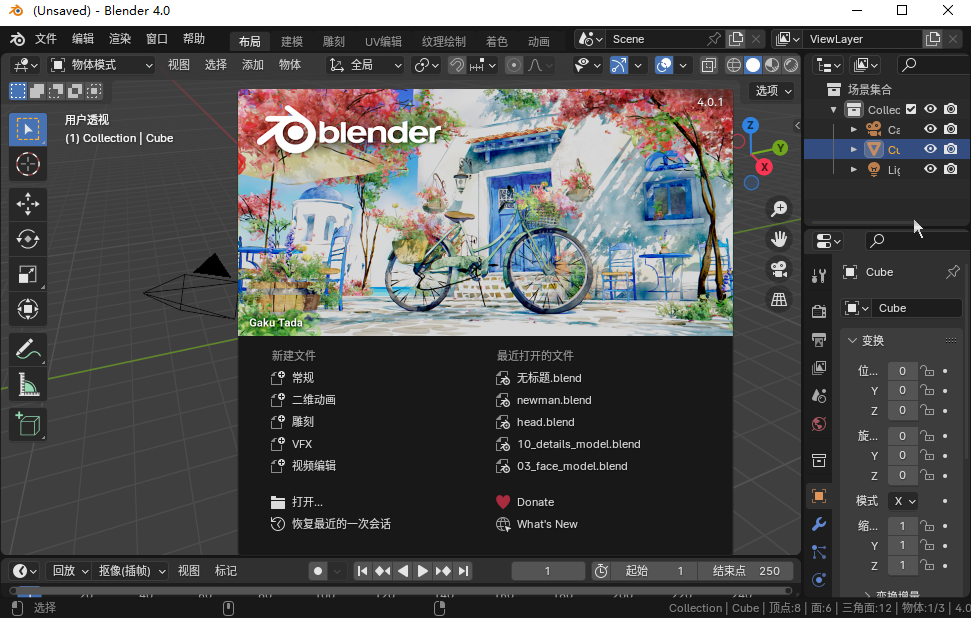Uncheck the Collection exclude checkbox
Viewport: 971px width, 618px height.
coord(911,110)
